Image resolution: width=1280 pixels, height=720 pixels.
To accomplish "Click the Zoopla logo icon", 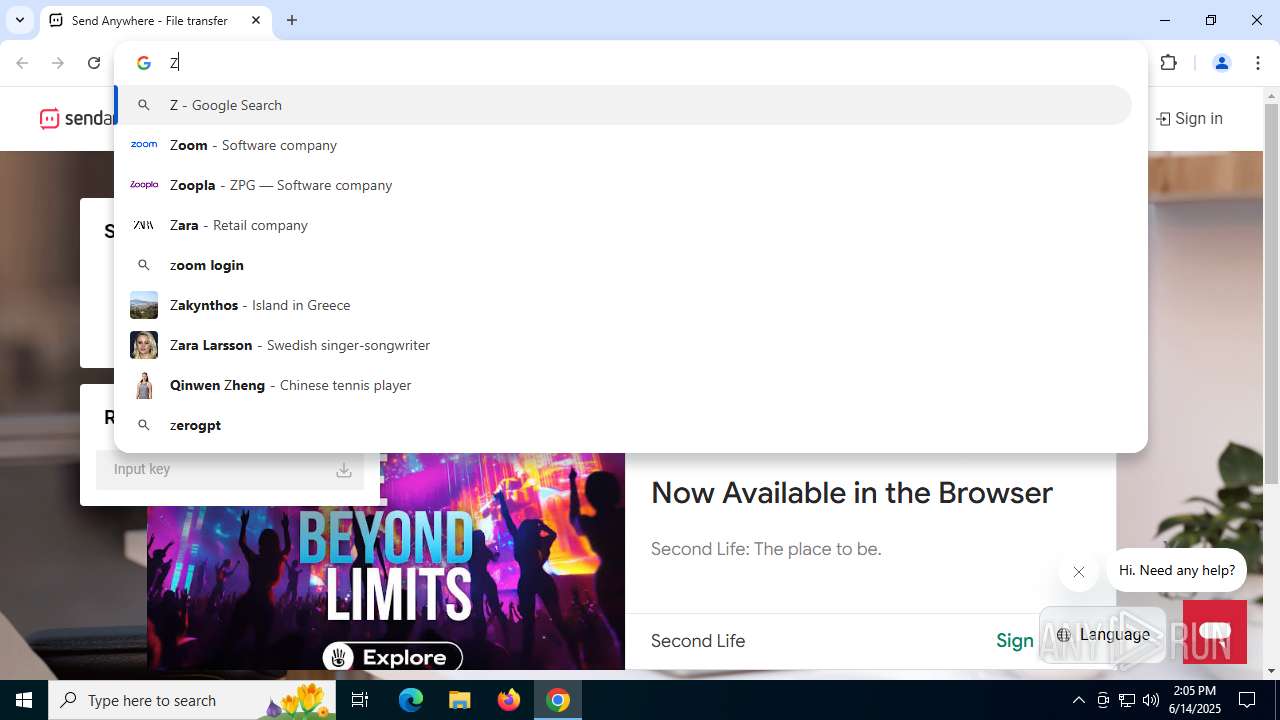I will [144, 185].
